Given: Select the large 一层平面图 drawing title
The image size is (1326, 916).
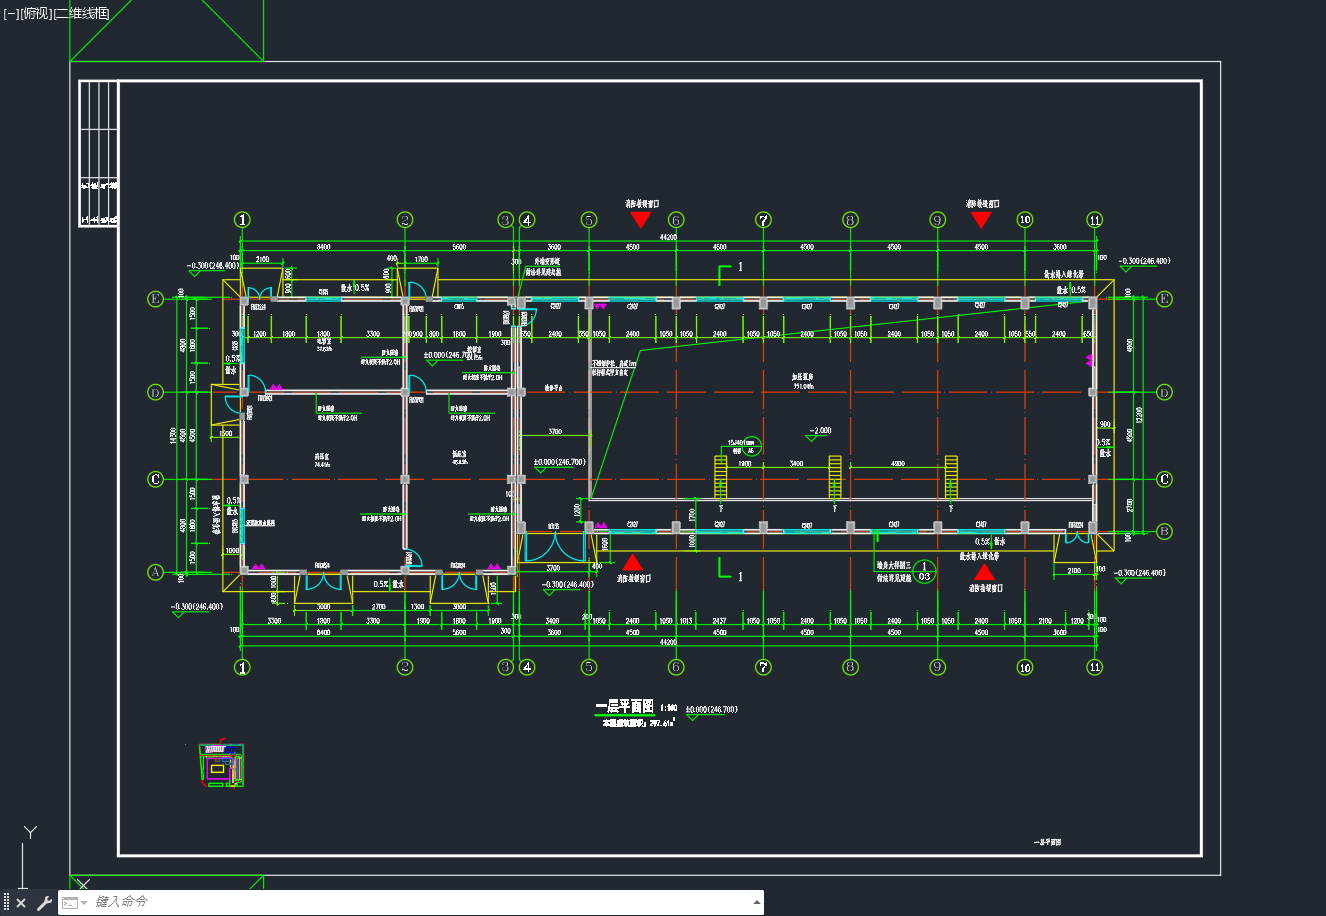Looking at the screenshot, I should [623, 707].
